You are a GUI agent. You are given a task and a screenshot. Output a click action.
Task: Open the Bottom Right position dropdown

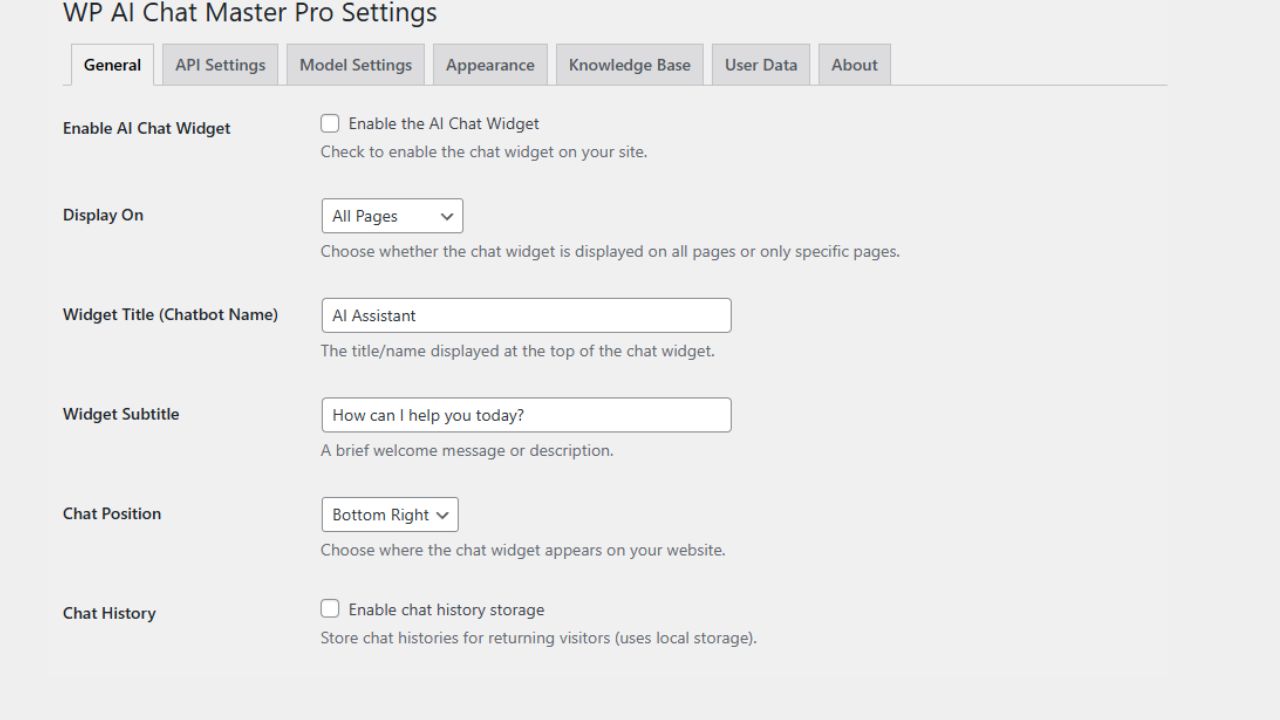pos(389,515)
